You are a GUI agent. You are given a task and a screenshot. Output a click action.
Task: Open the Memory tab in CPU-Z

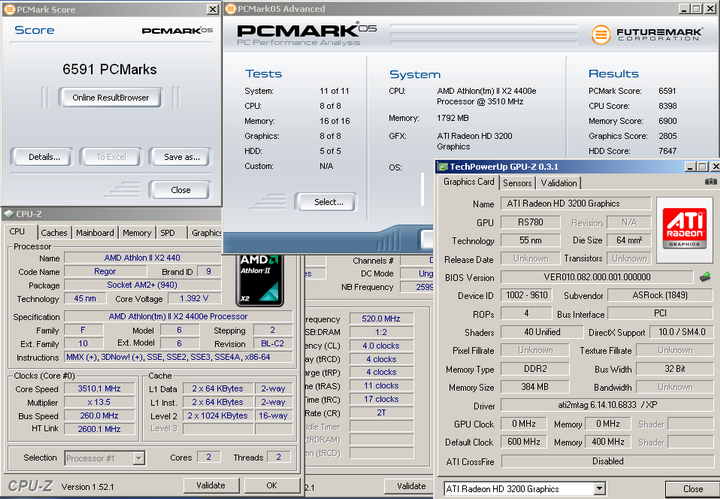pos(136,233)
